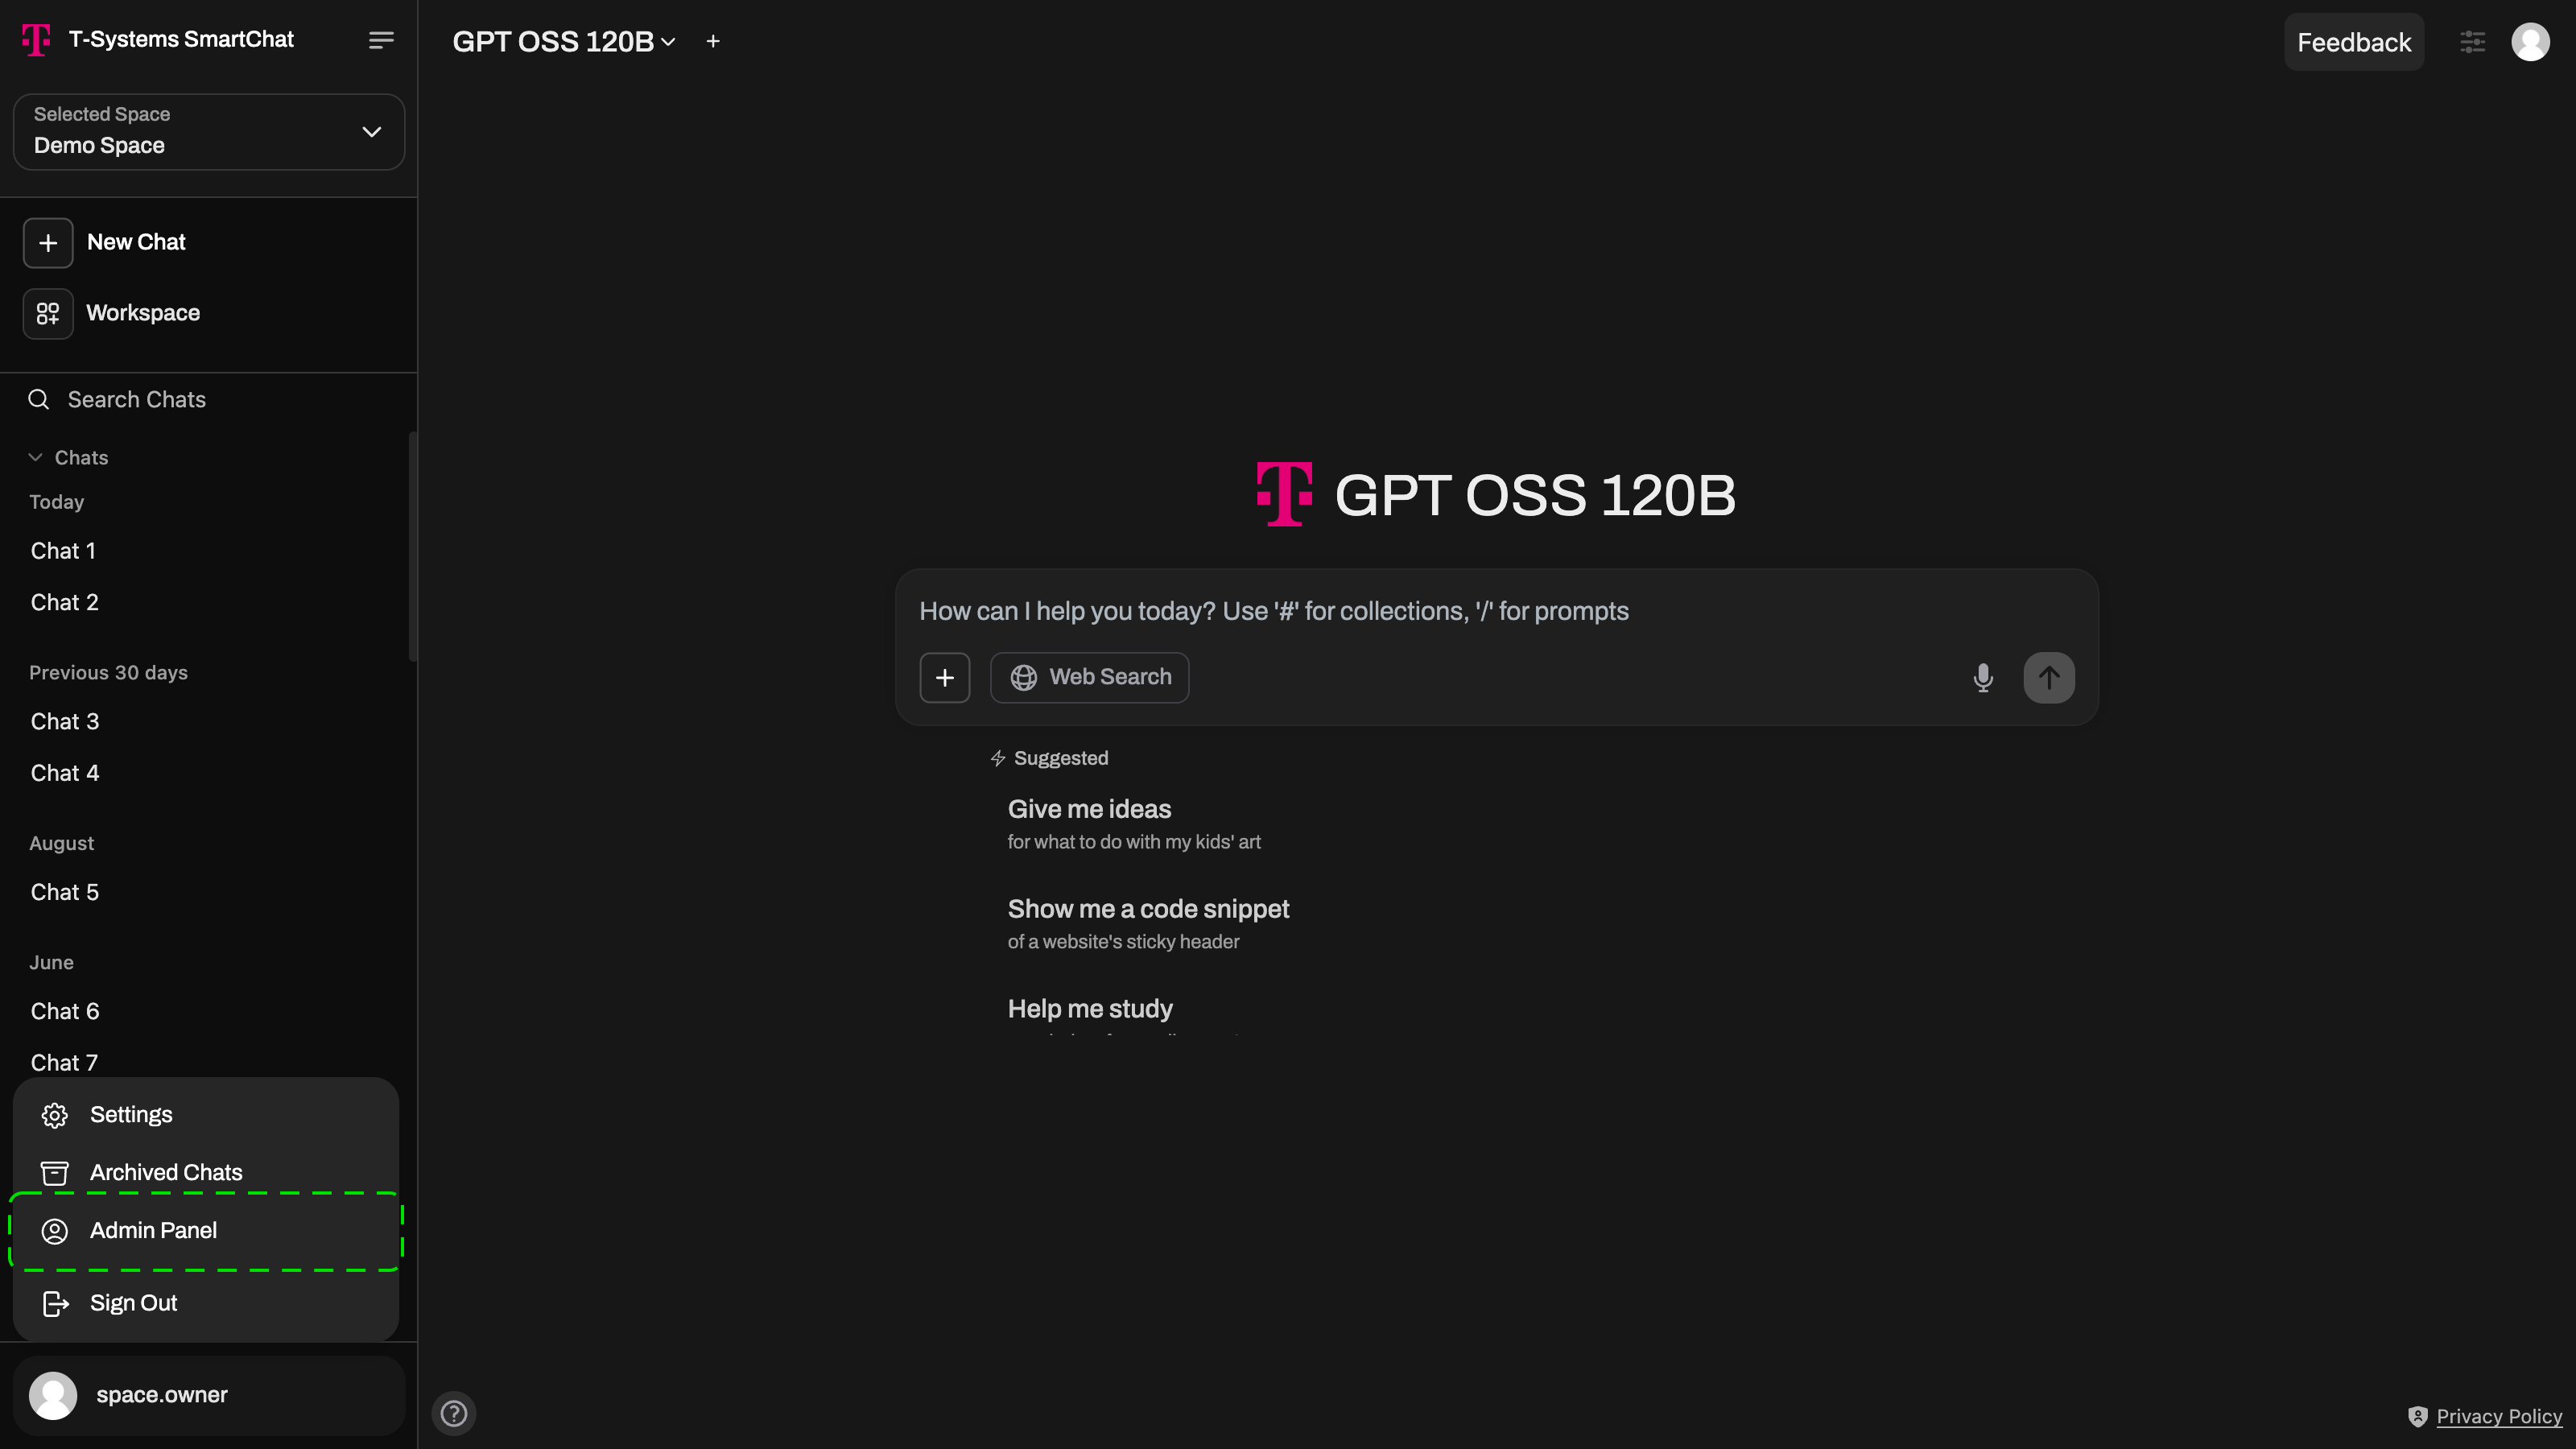This screenshot has height=1449, width=2576.
Task: Click the space.owner avatar at the sidebar bottom
Action: click(x=53, y=1395)
